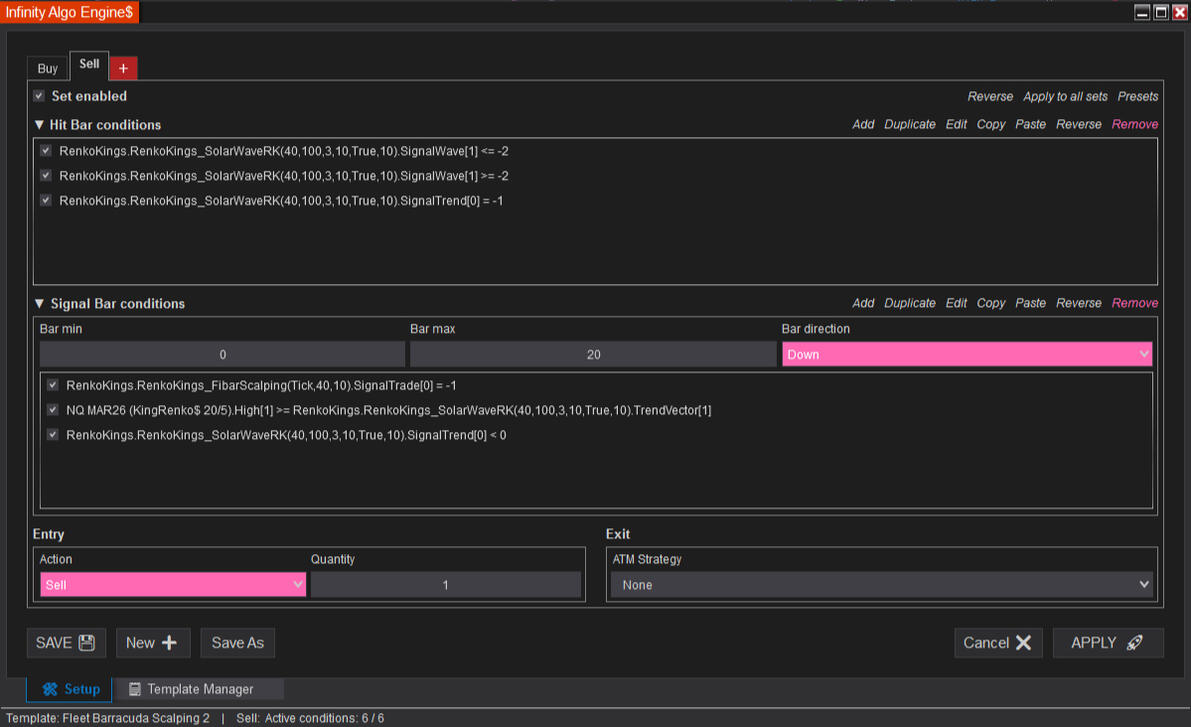Collapse the Hit Bar conditions section
Screen dimensions: 1191x727
[x=39, y=125]
